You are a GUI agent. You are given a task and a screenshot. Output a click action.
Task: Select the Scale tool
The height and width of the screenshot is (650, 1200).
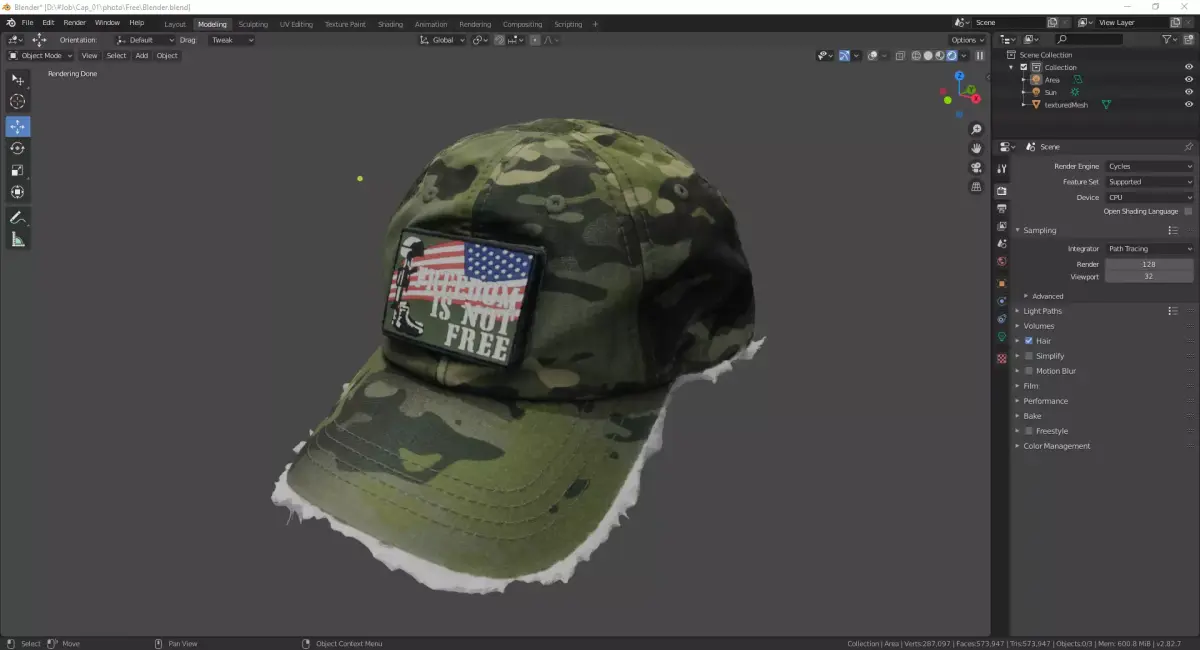pos(18,170)
